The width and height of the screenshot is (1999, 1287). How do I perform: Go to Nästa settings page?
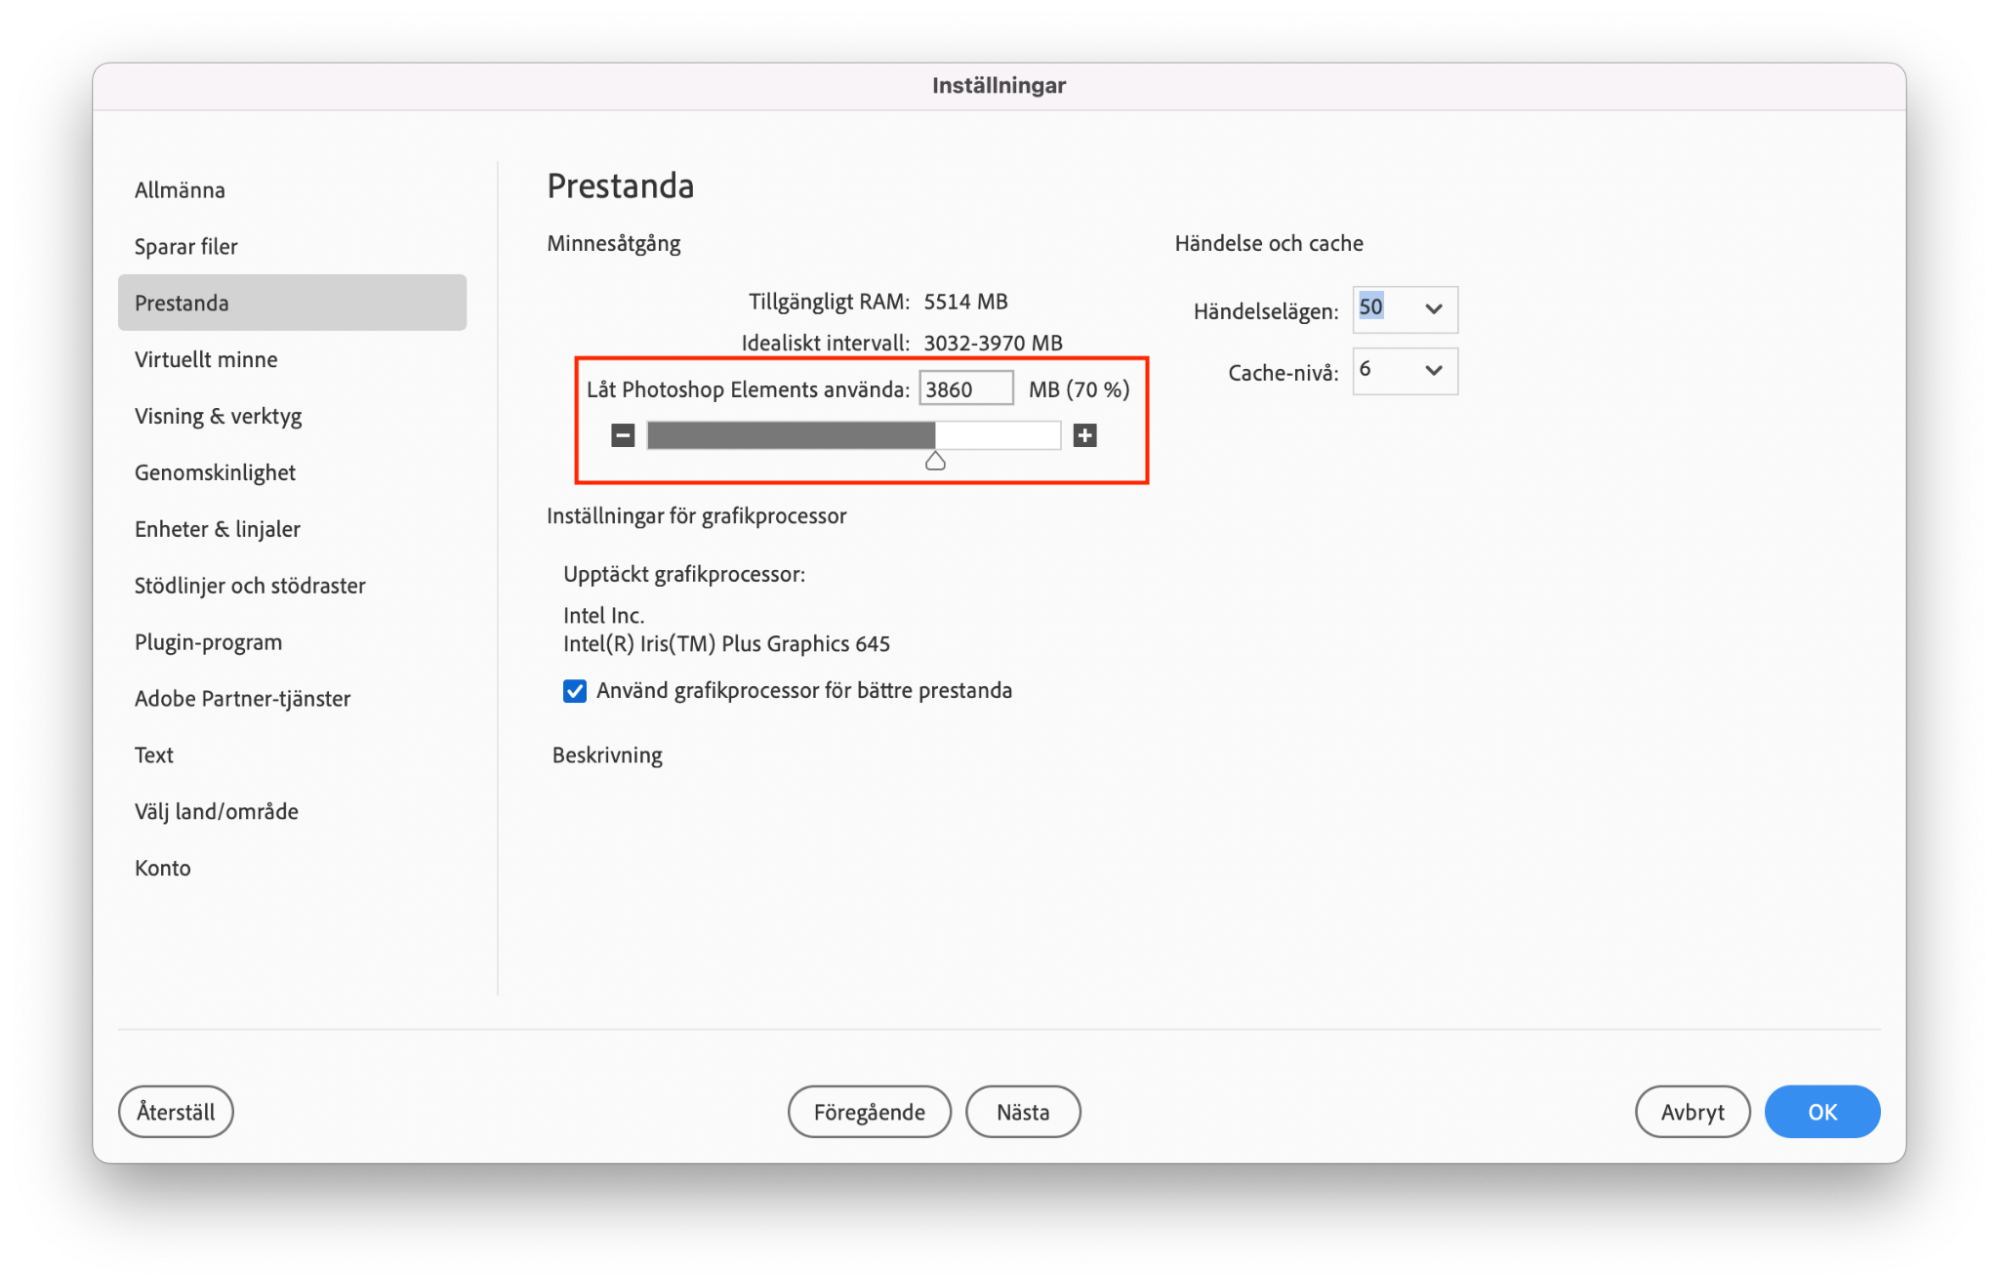(x=1023, y=1112)
